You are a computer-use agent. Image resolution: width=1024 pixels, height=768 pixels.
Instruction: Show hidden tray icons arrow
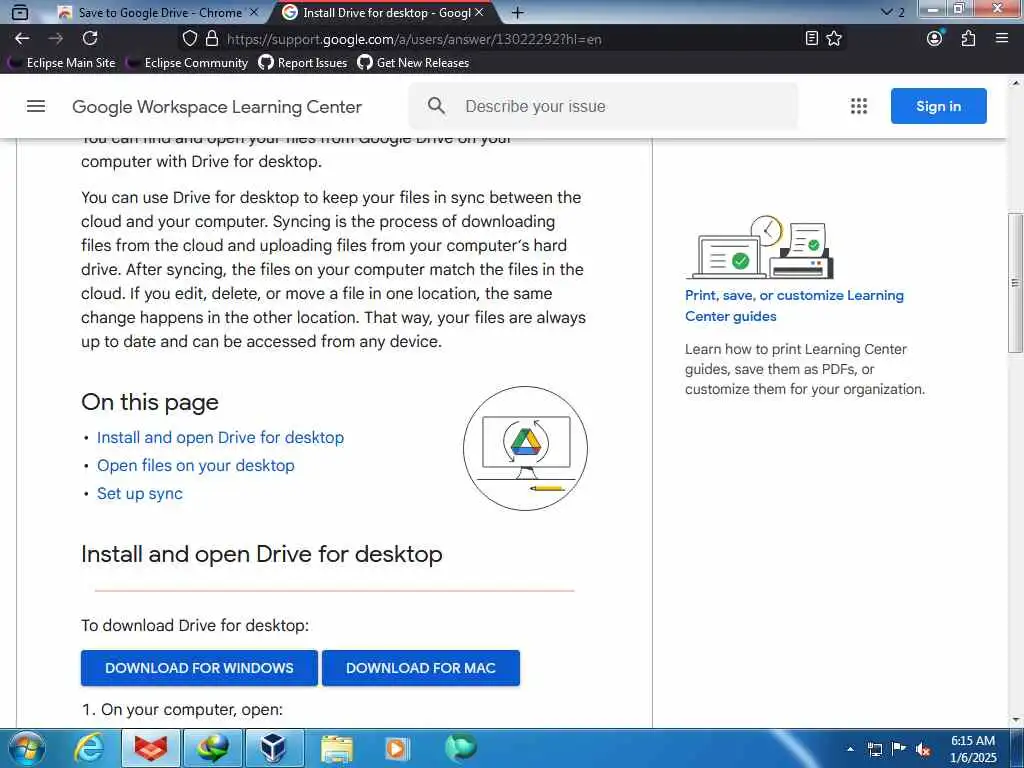(x=850, y=749)
